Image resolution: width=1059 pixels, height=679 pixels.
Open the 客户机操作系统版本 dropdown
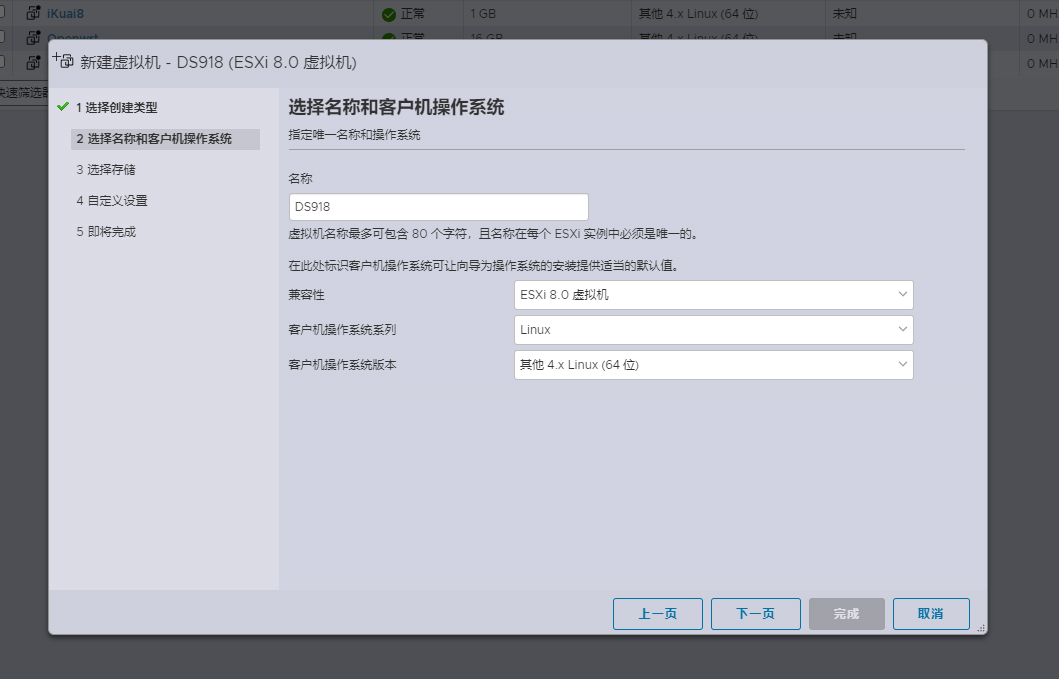(x=713, y=365)
